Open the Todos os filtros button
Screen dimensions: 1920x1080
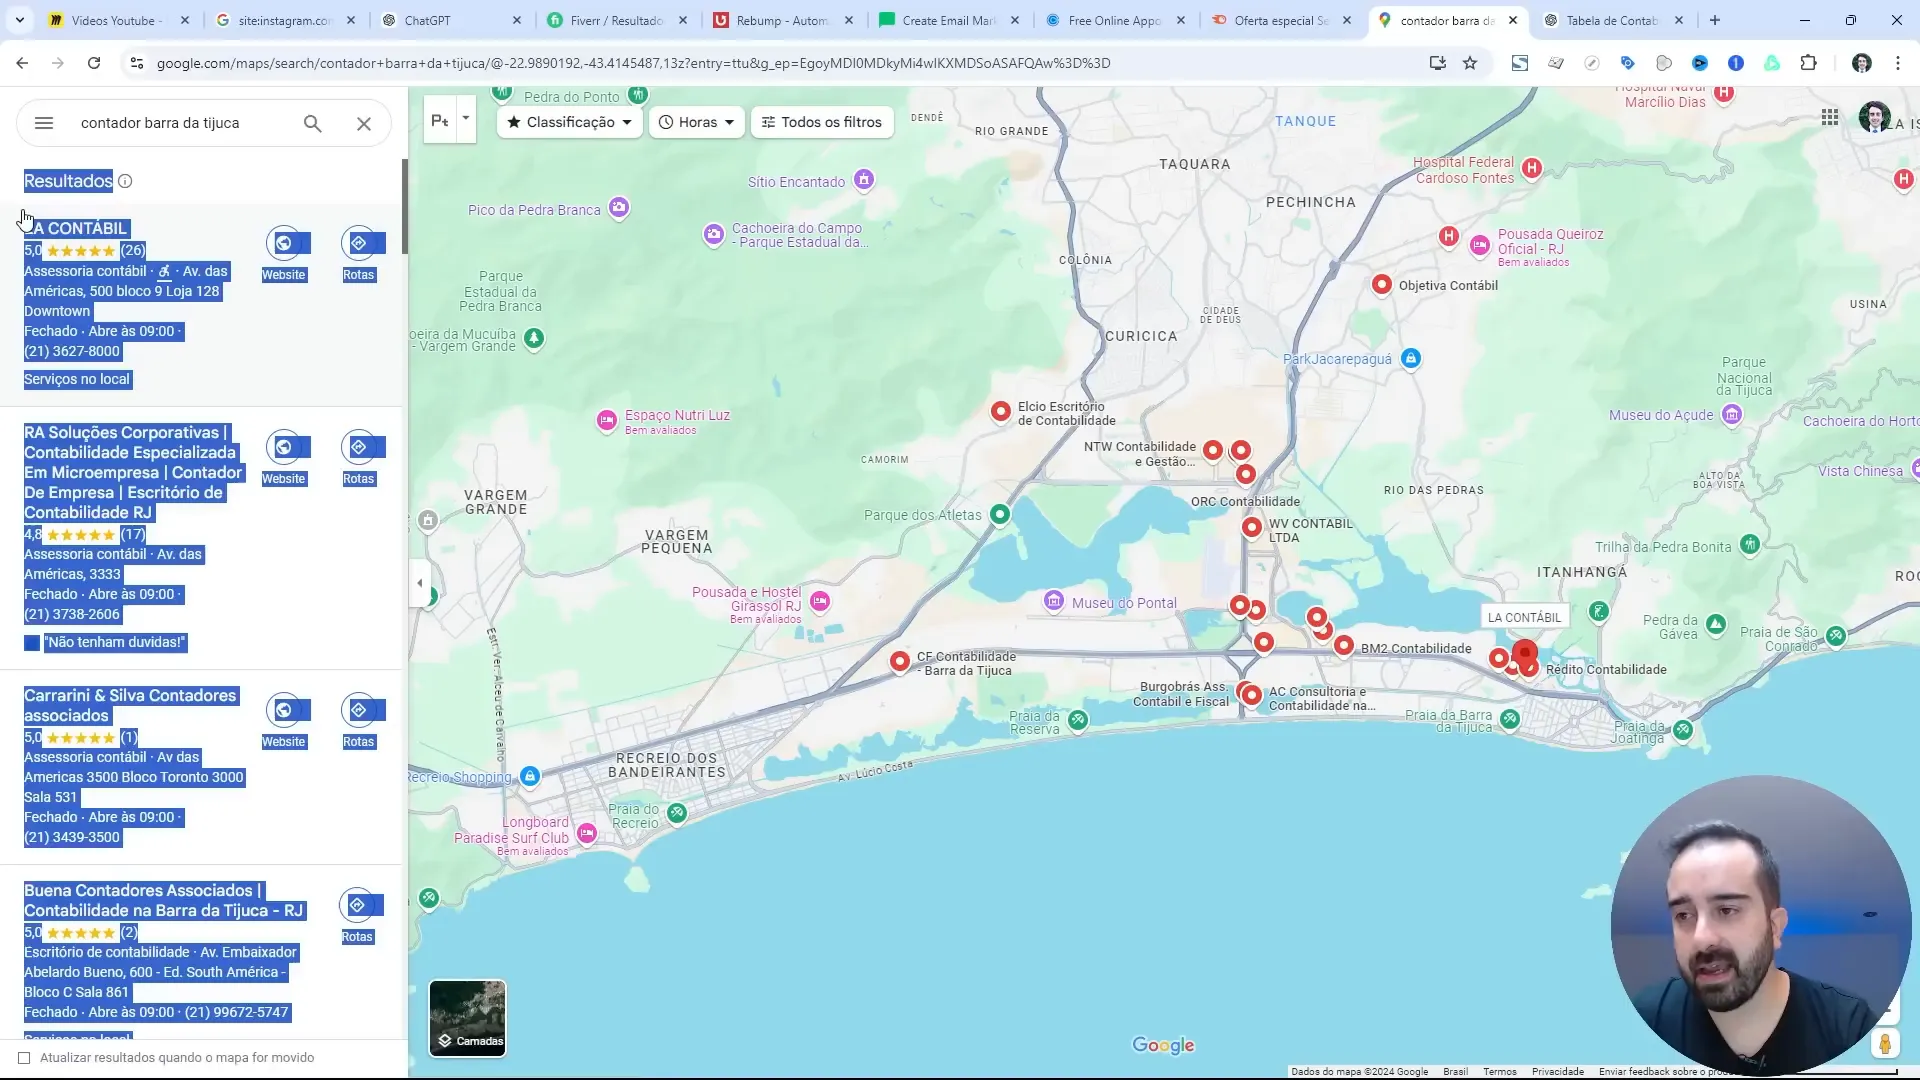pyautogui.click(x=822, y=122)
